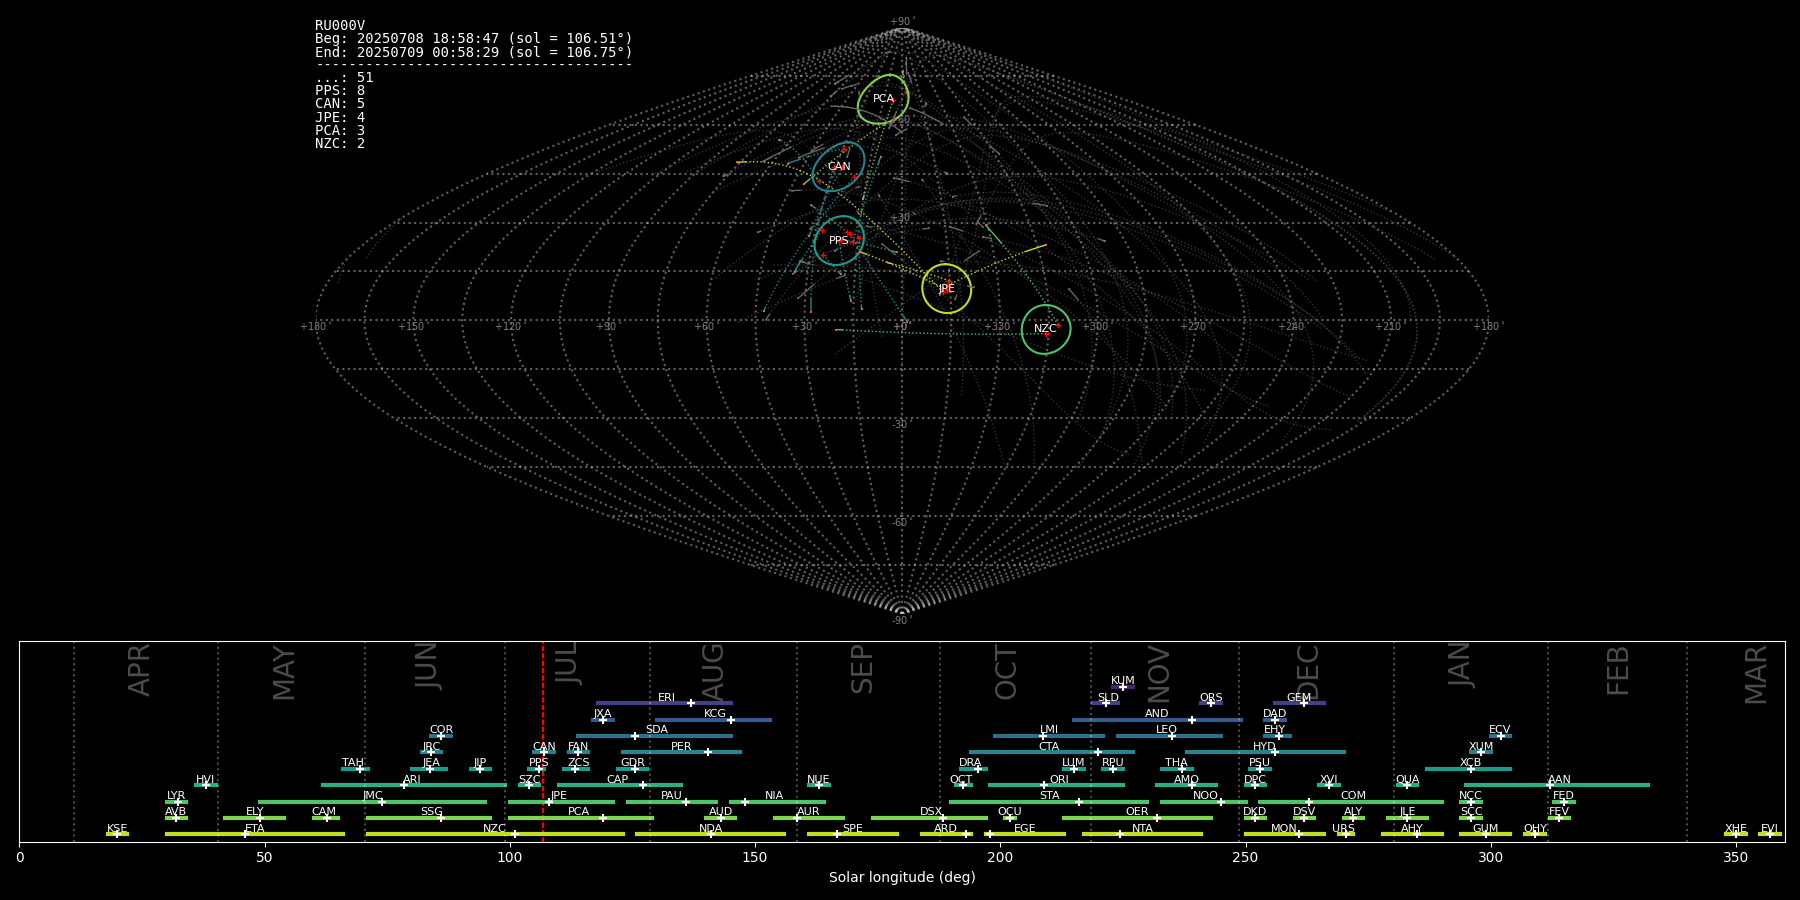The image size is (1800, 900).
Task: Click the PCA radiant circle on sky map
Action: pyautogui.click(x=883, y=99)
